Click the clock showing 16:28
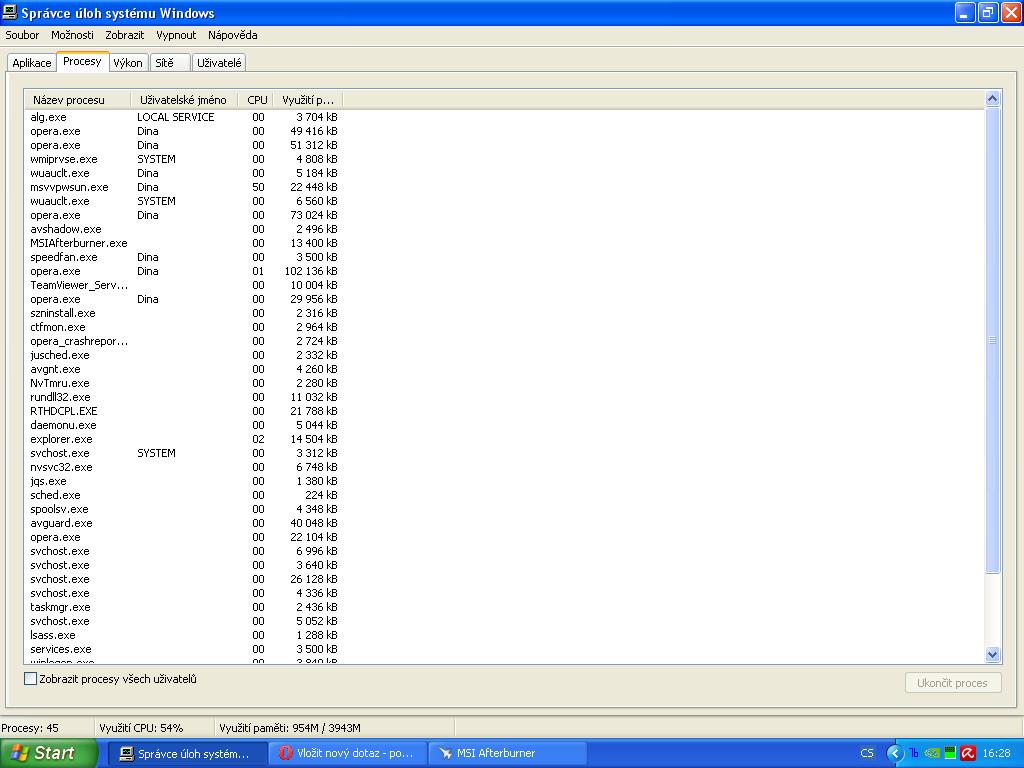Image resolution: width=1024 pixels, height=768 pixels. 997,753
